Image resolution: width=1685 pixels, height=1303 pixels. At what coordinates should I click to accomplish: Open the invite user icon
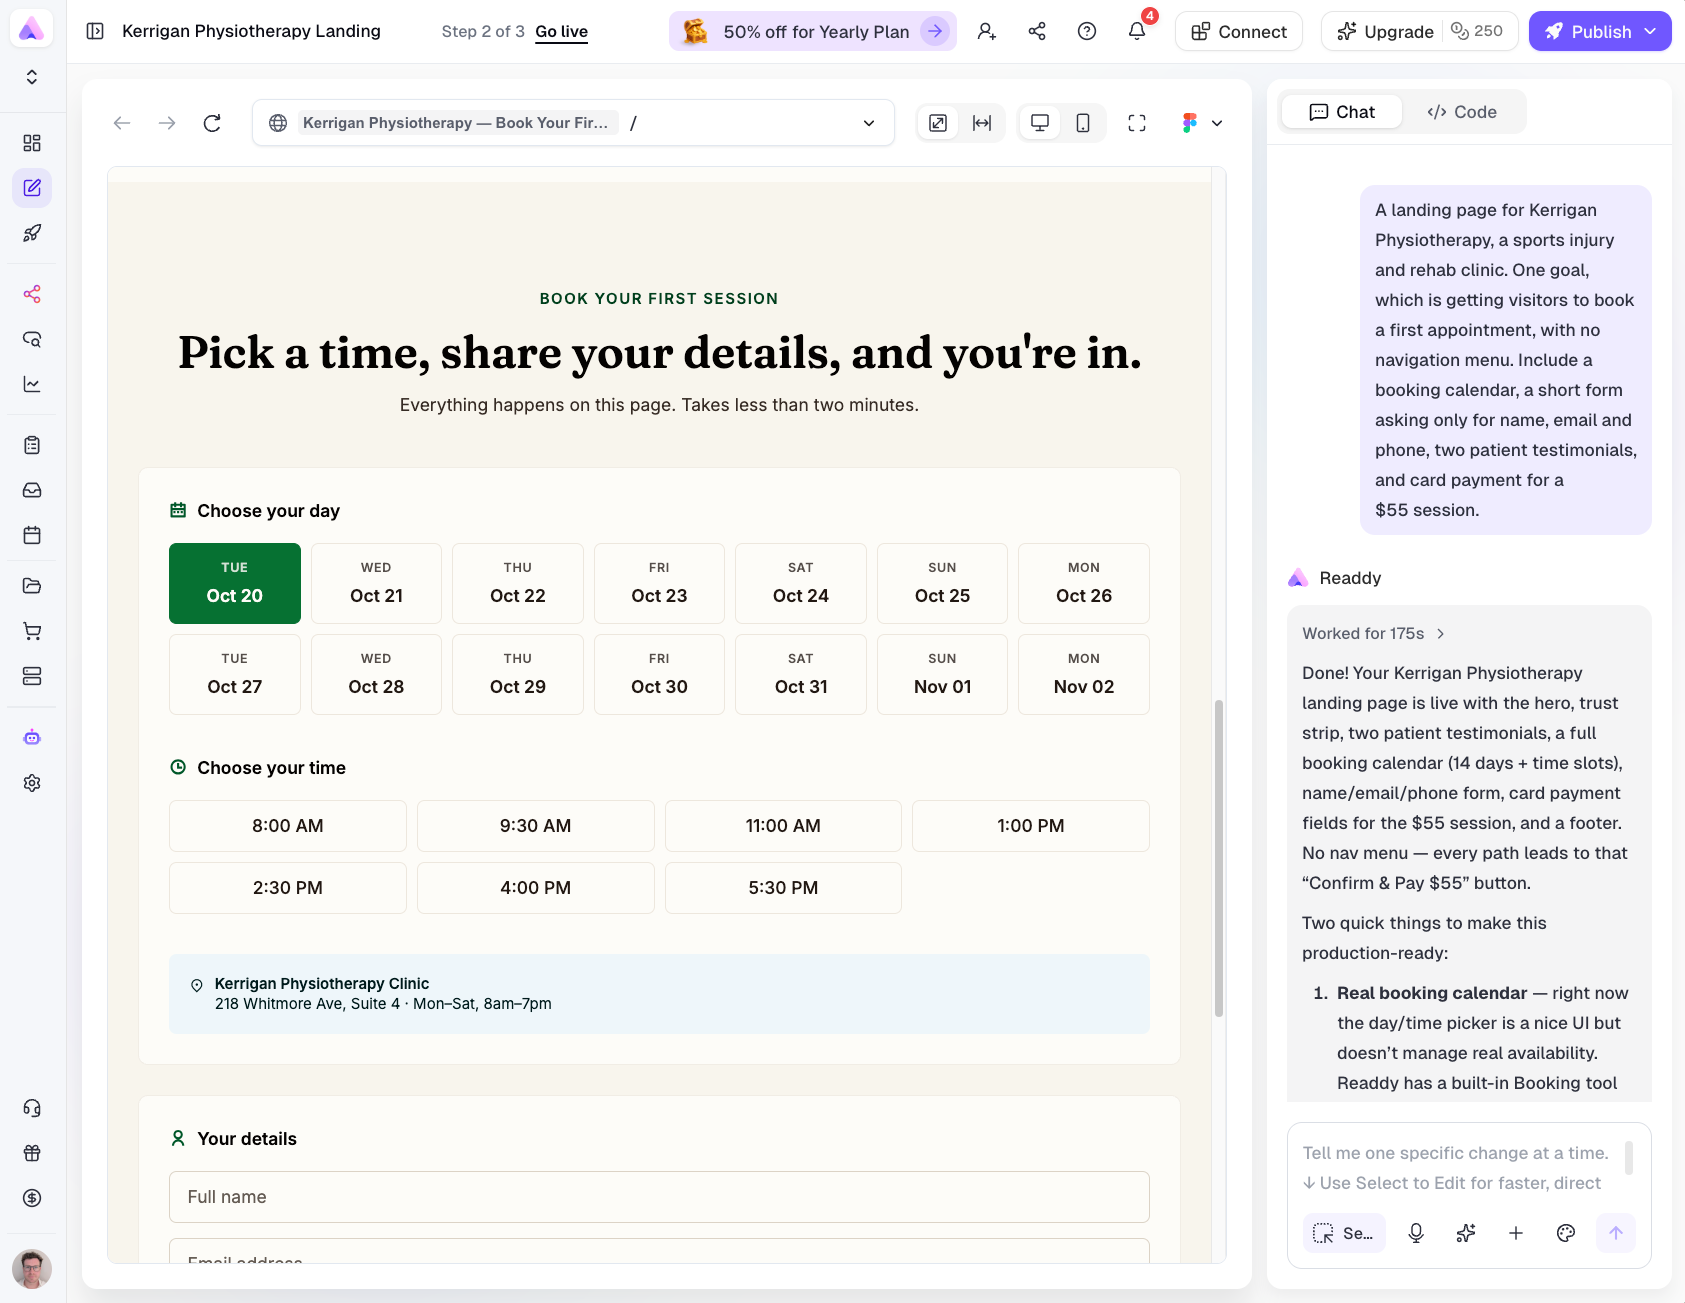point(987,31)
